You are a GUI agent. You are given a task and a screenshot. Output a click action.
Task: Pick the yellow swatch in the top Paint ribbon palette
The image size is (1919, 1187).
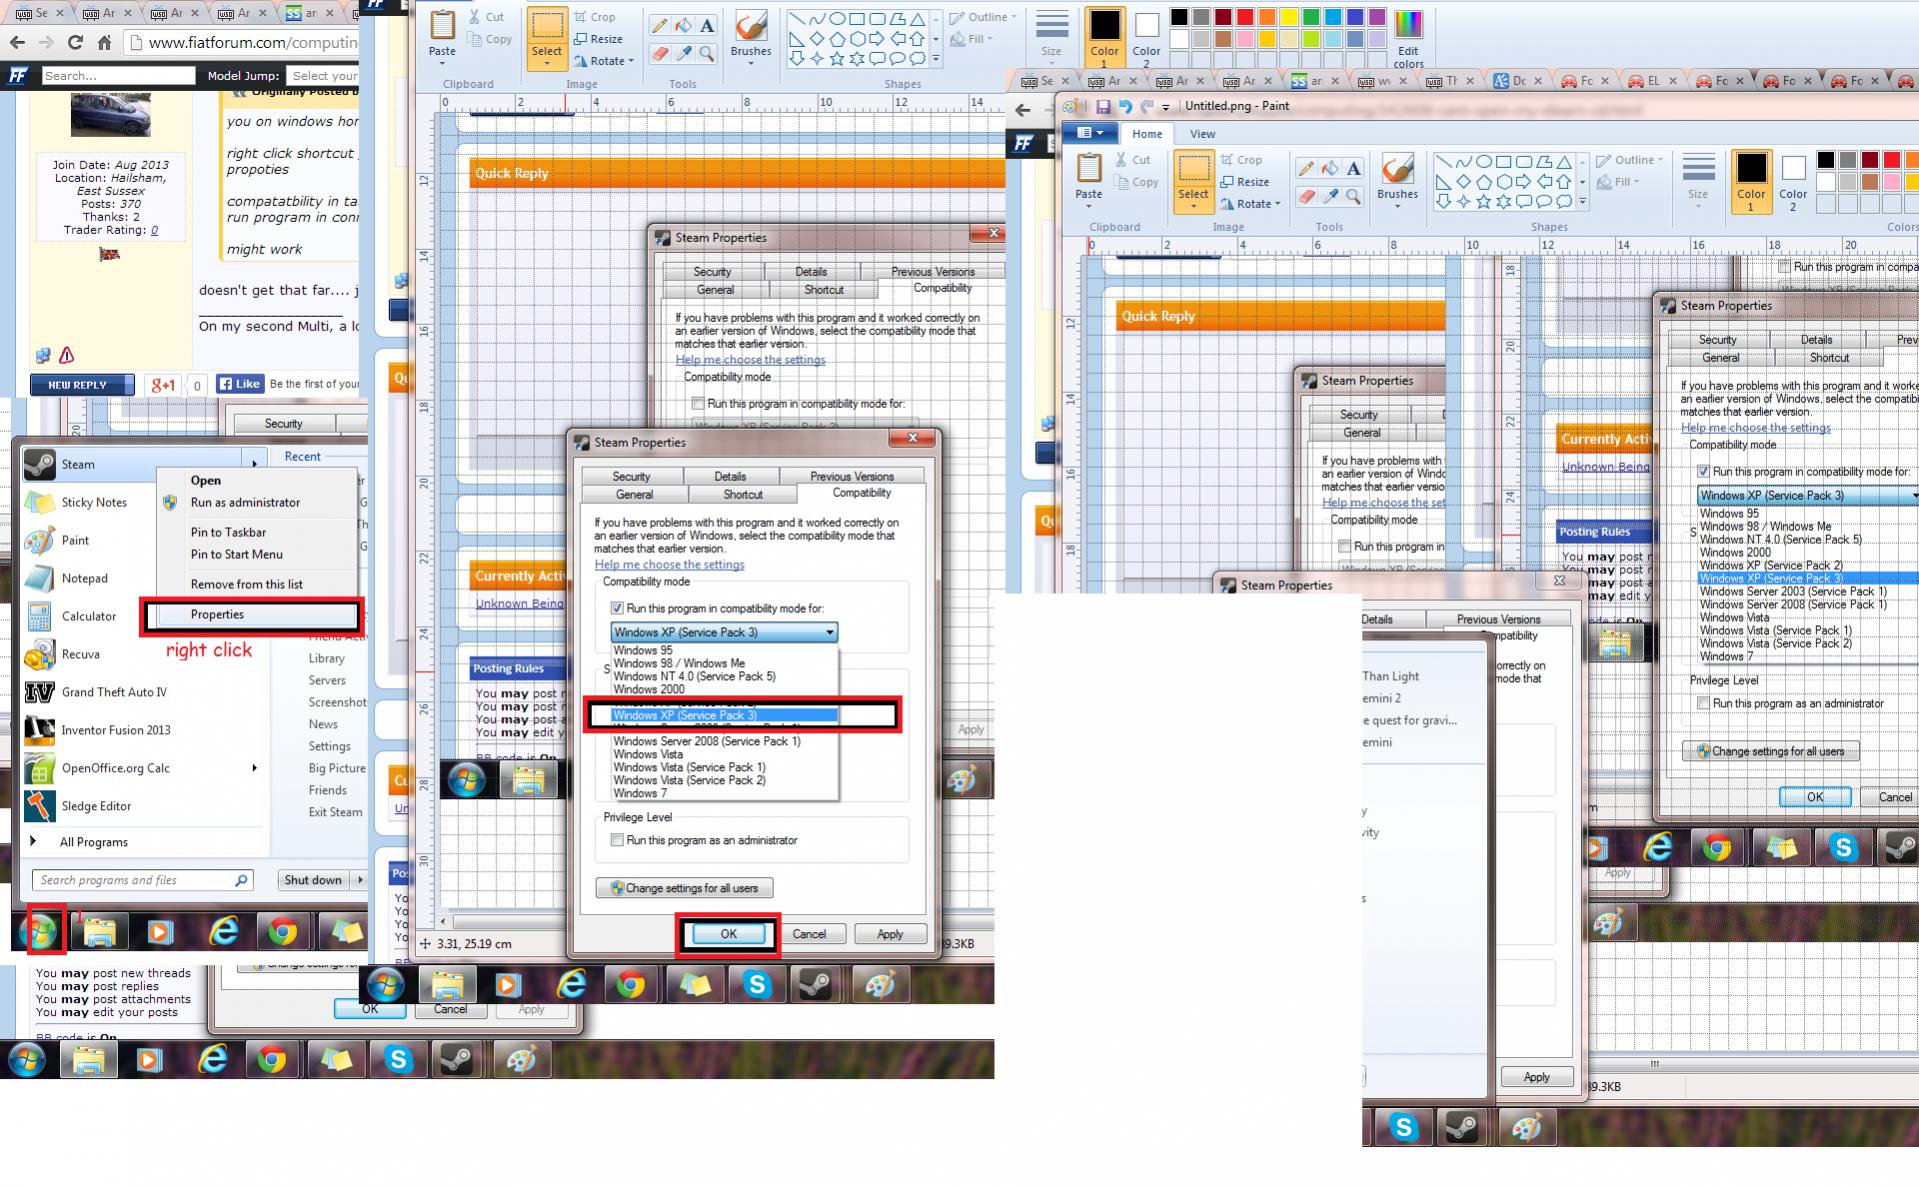pos(1289,17)
